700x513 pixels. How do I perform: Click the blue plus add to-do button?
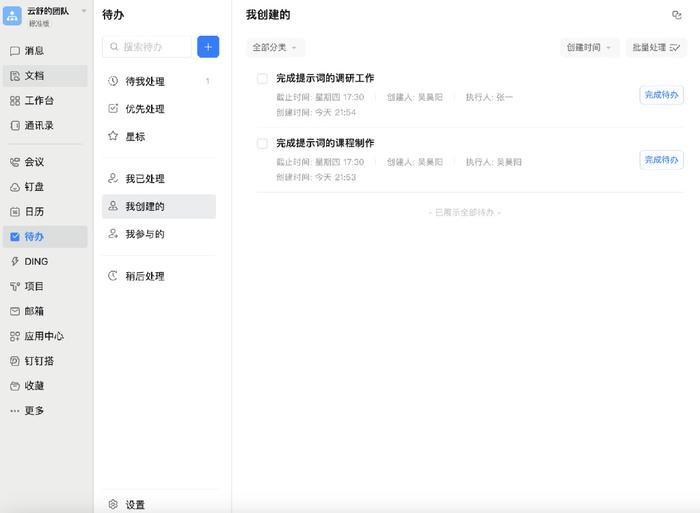click(x=208, y=47)
